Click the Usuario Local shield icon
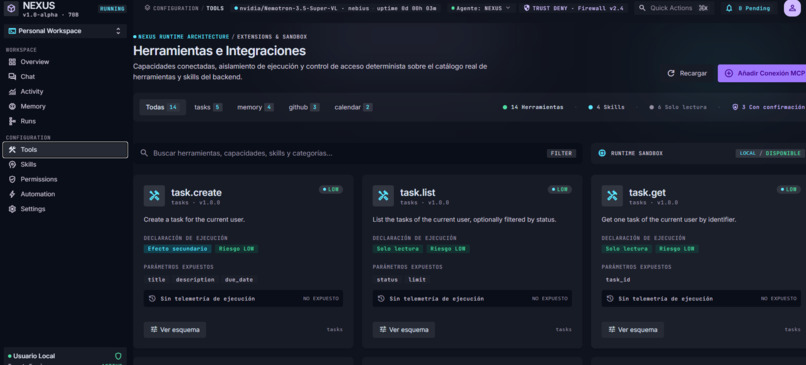The width and height of the screenshot is (806, 365). click(118, 356)
